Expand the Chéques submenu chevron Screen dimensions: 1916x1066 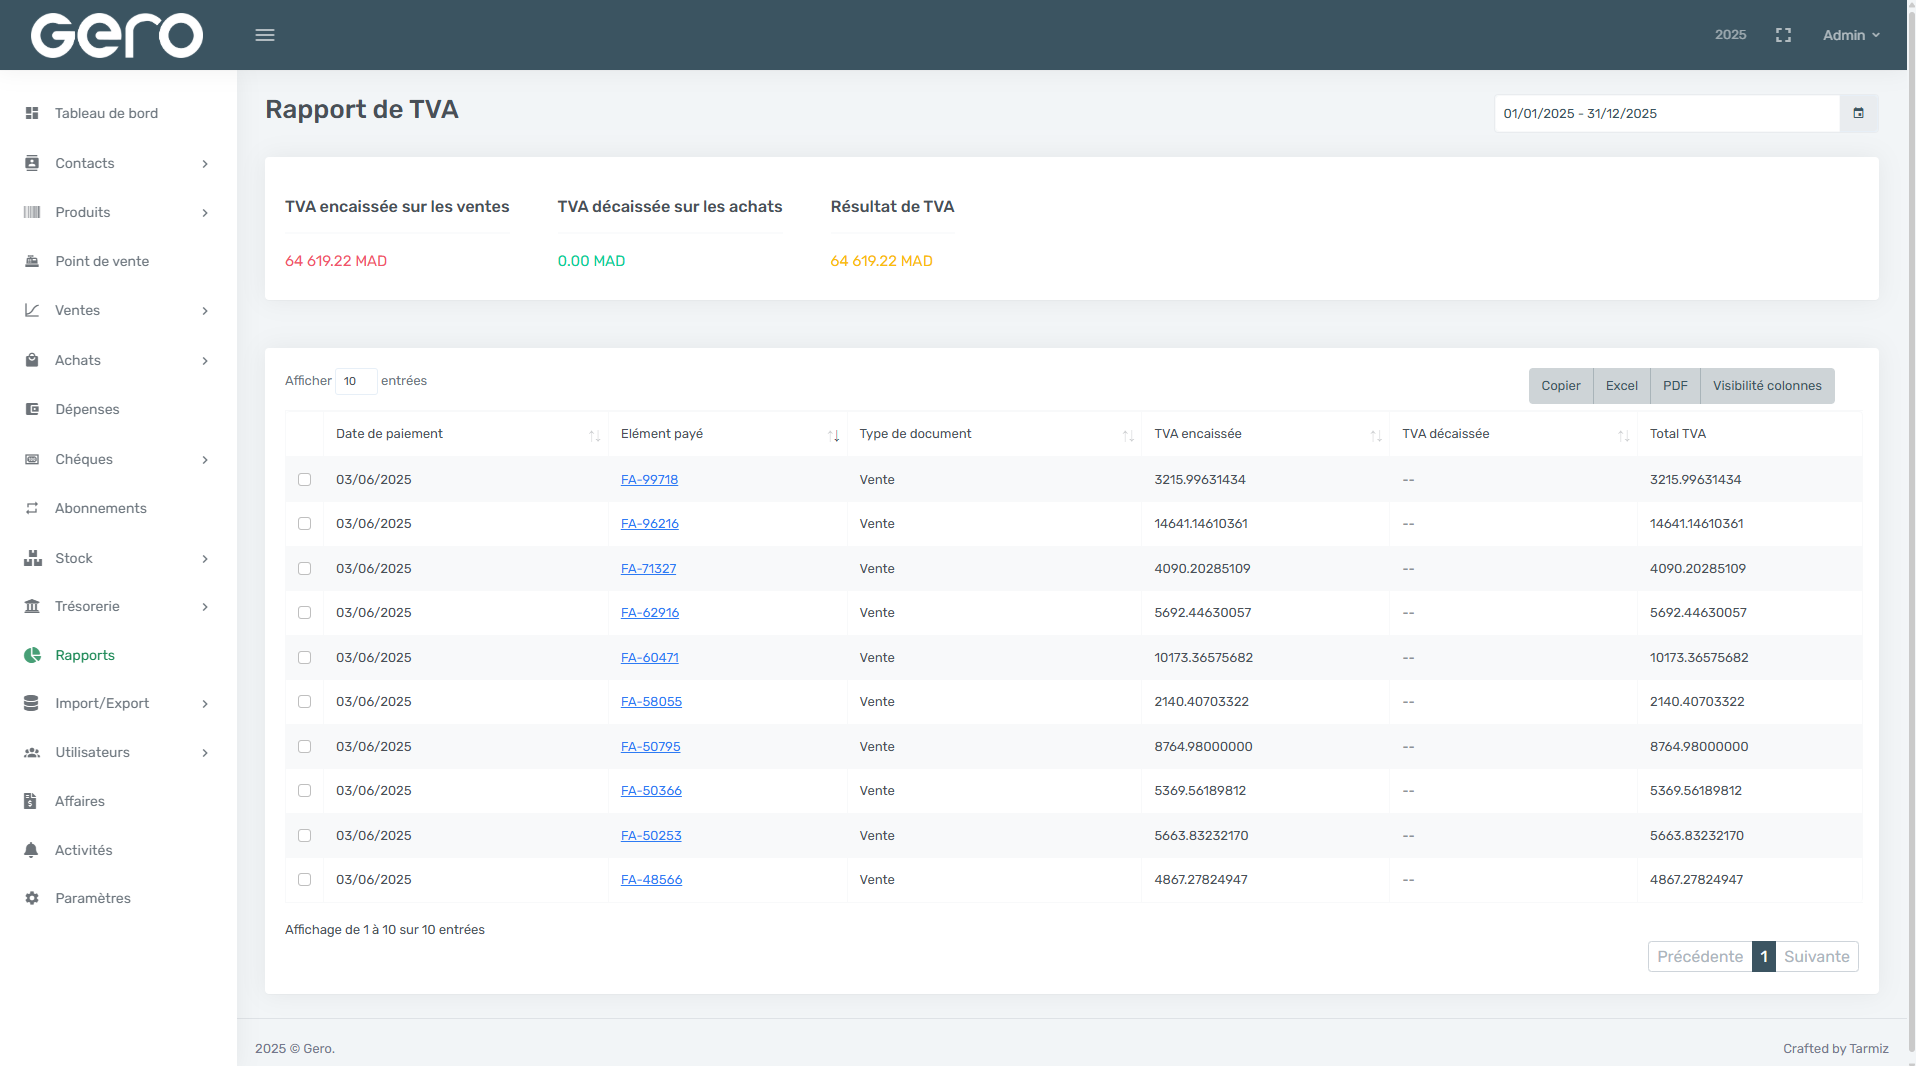(x=205, y=460)
